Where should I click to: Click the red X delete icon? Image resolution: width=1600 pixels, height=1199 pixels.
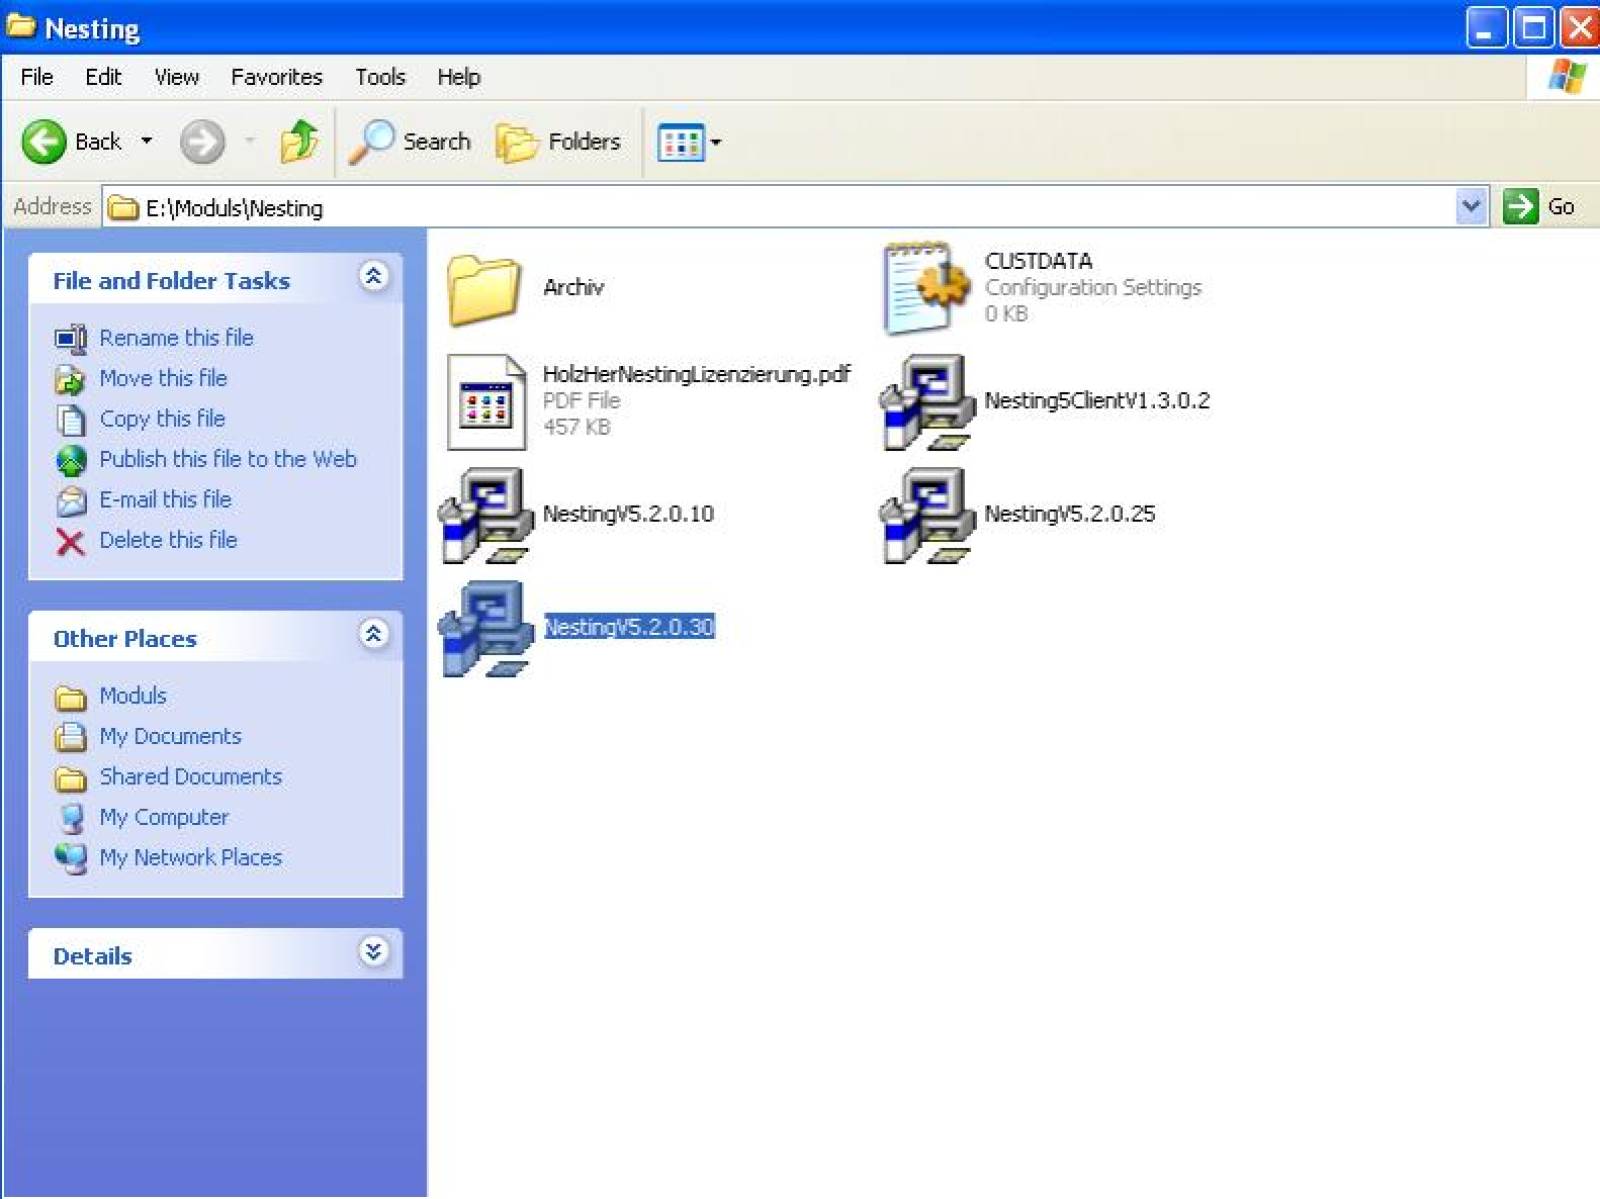tap(70, 542)
